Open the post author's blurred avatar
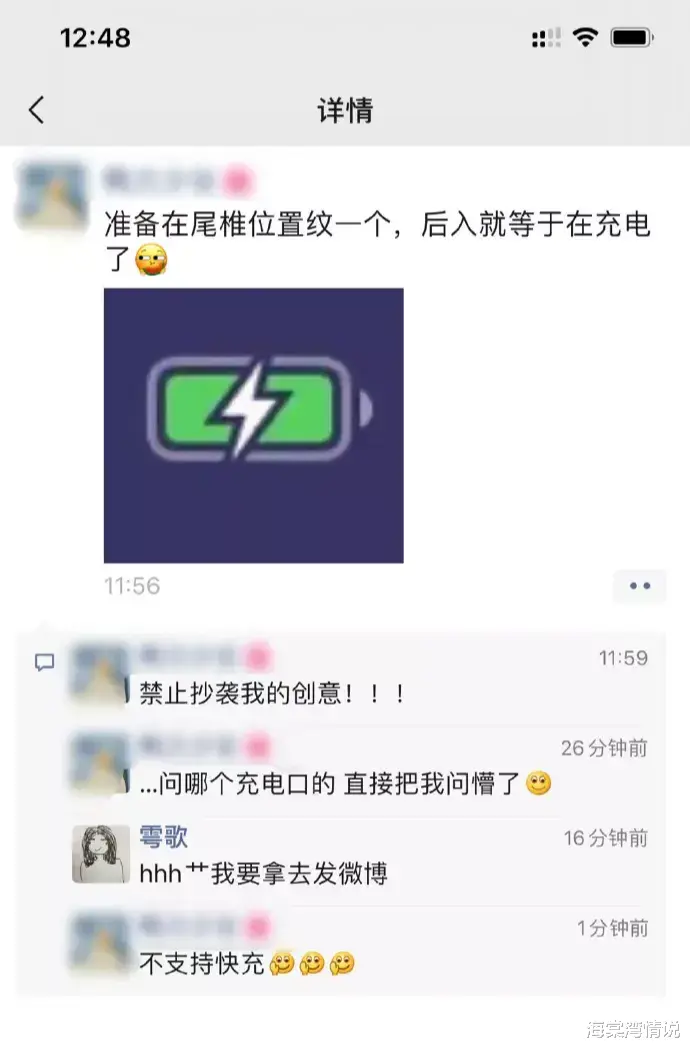 52,196
